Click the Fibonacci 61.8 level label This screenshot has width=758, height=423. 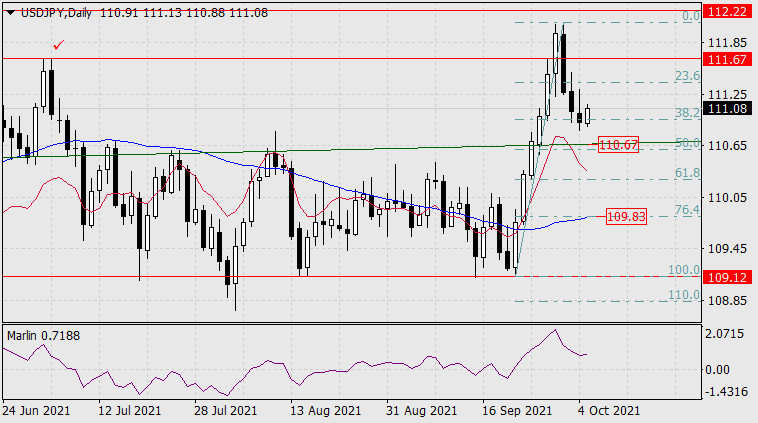coord(687,173)
